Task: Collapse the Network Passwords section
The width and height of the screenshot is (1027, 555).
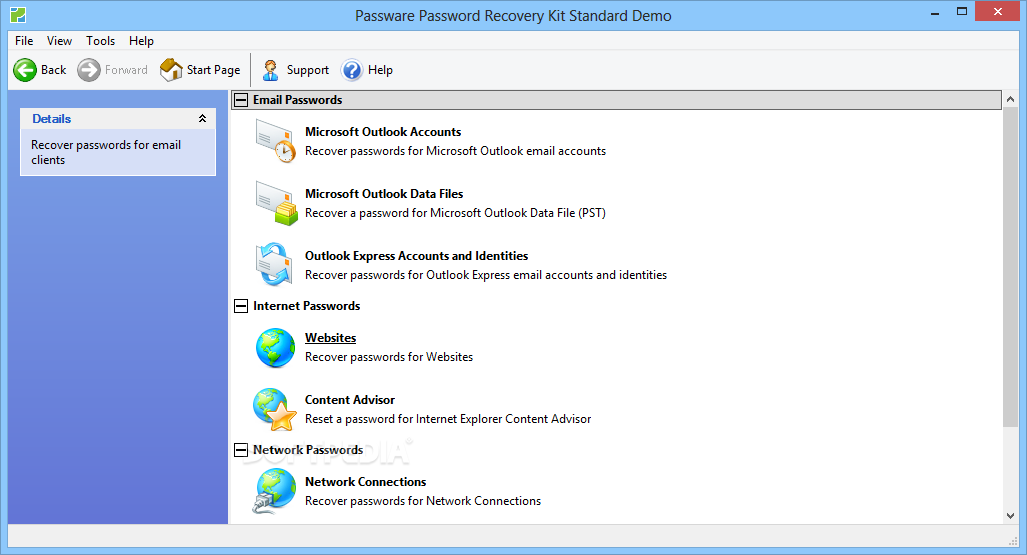Action: coord(240,450)
